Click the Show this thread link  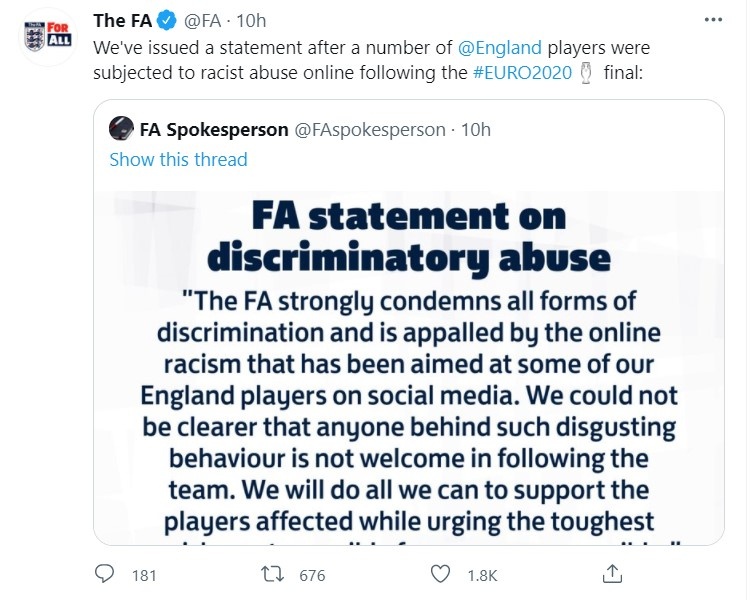[x=178, y=159]
